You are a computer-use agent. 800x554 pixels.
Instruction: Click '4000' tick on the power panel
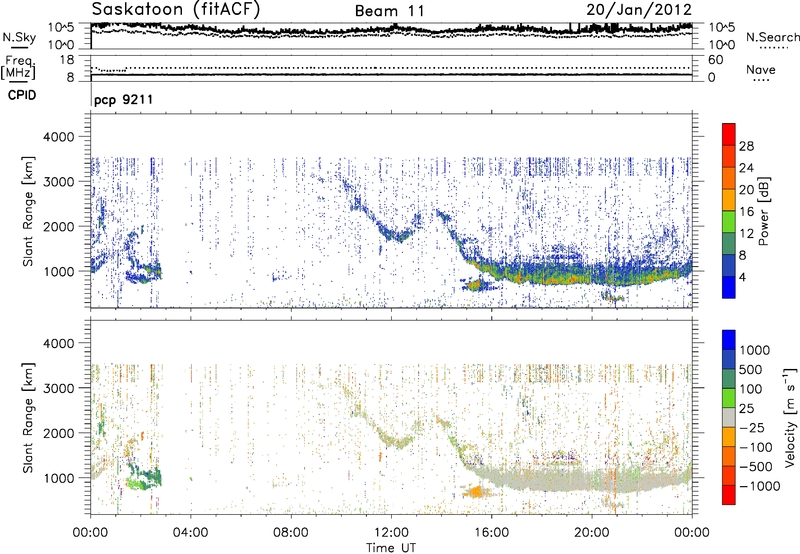(x=59, y=137)
